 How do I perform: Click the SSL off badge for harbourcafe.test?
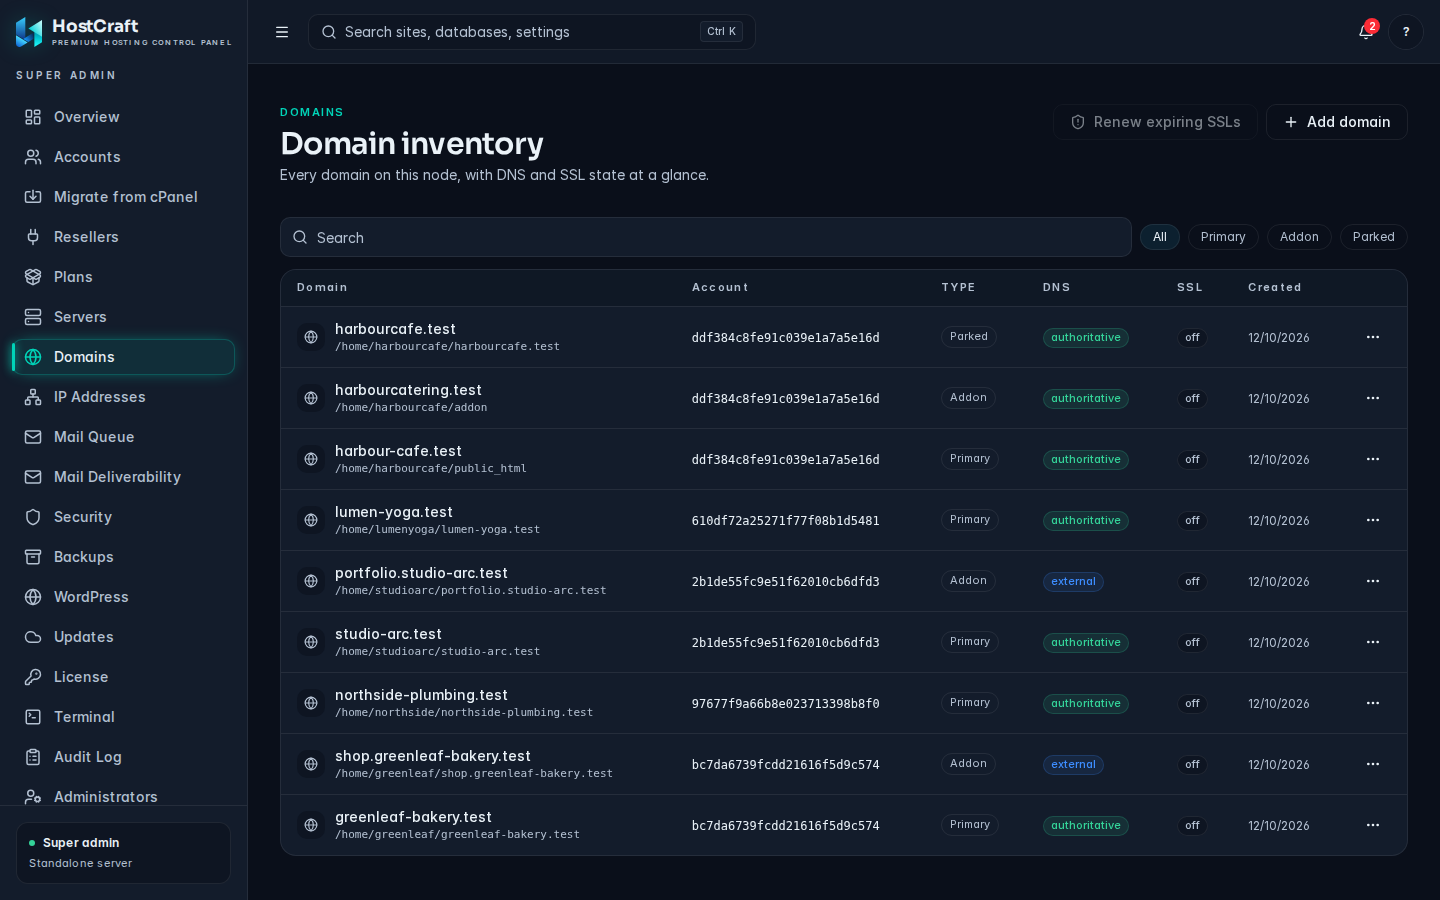(x=1192, y=338)
